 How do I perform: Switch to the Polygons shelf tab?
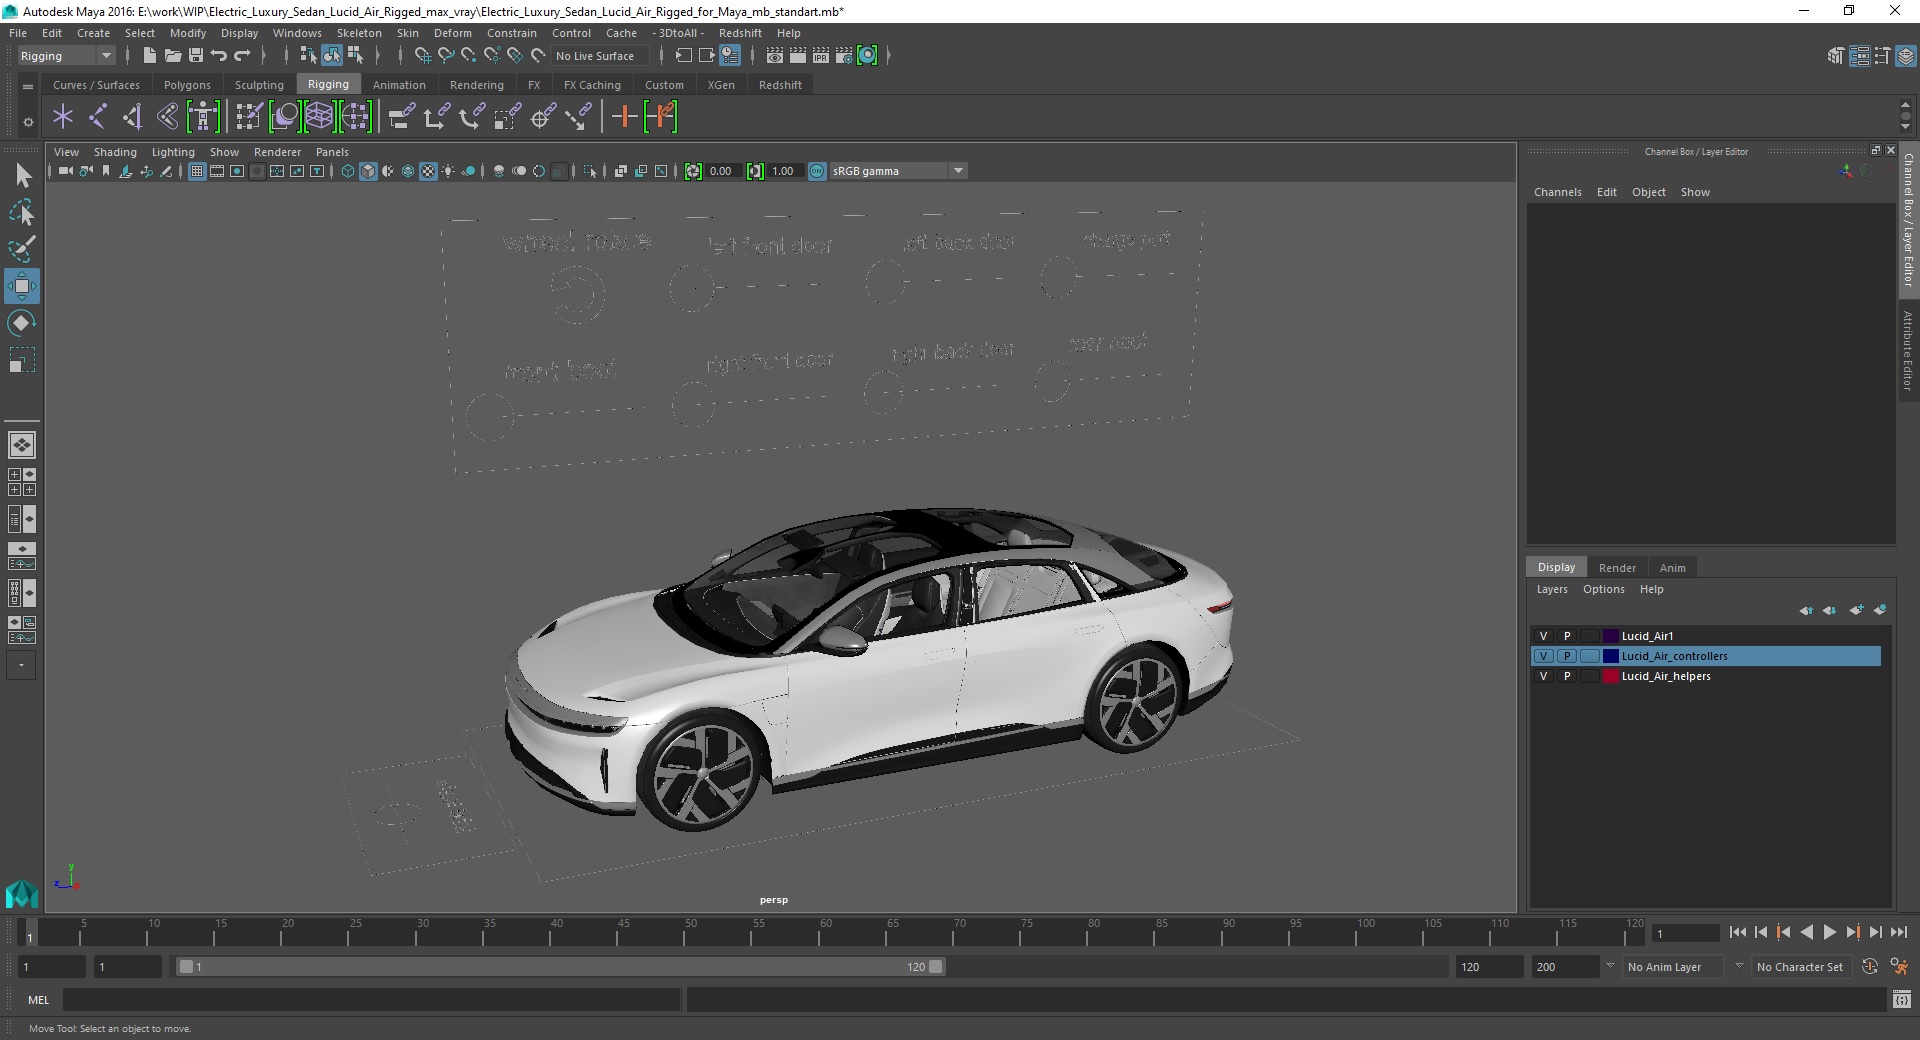point(187,85)
